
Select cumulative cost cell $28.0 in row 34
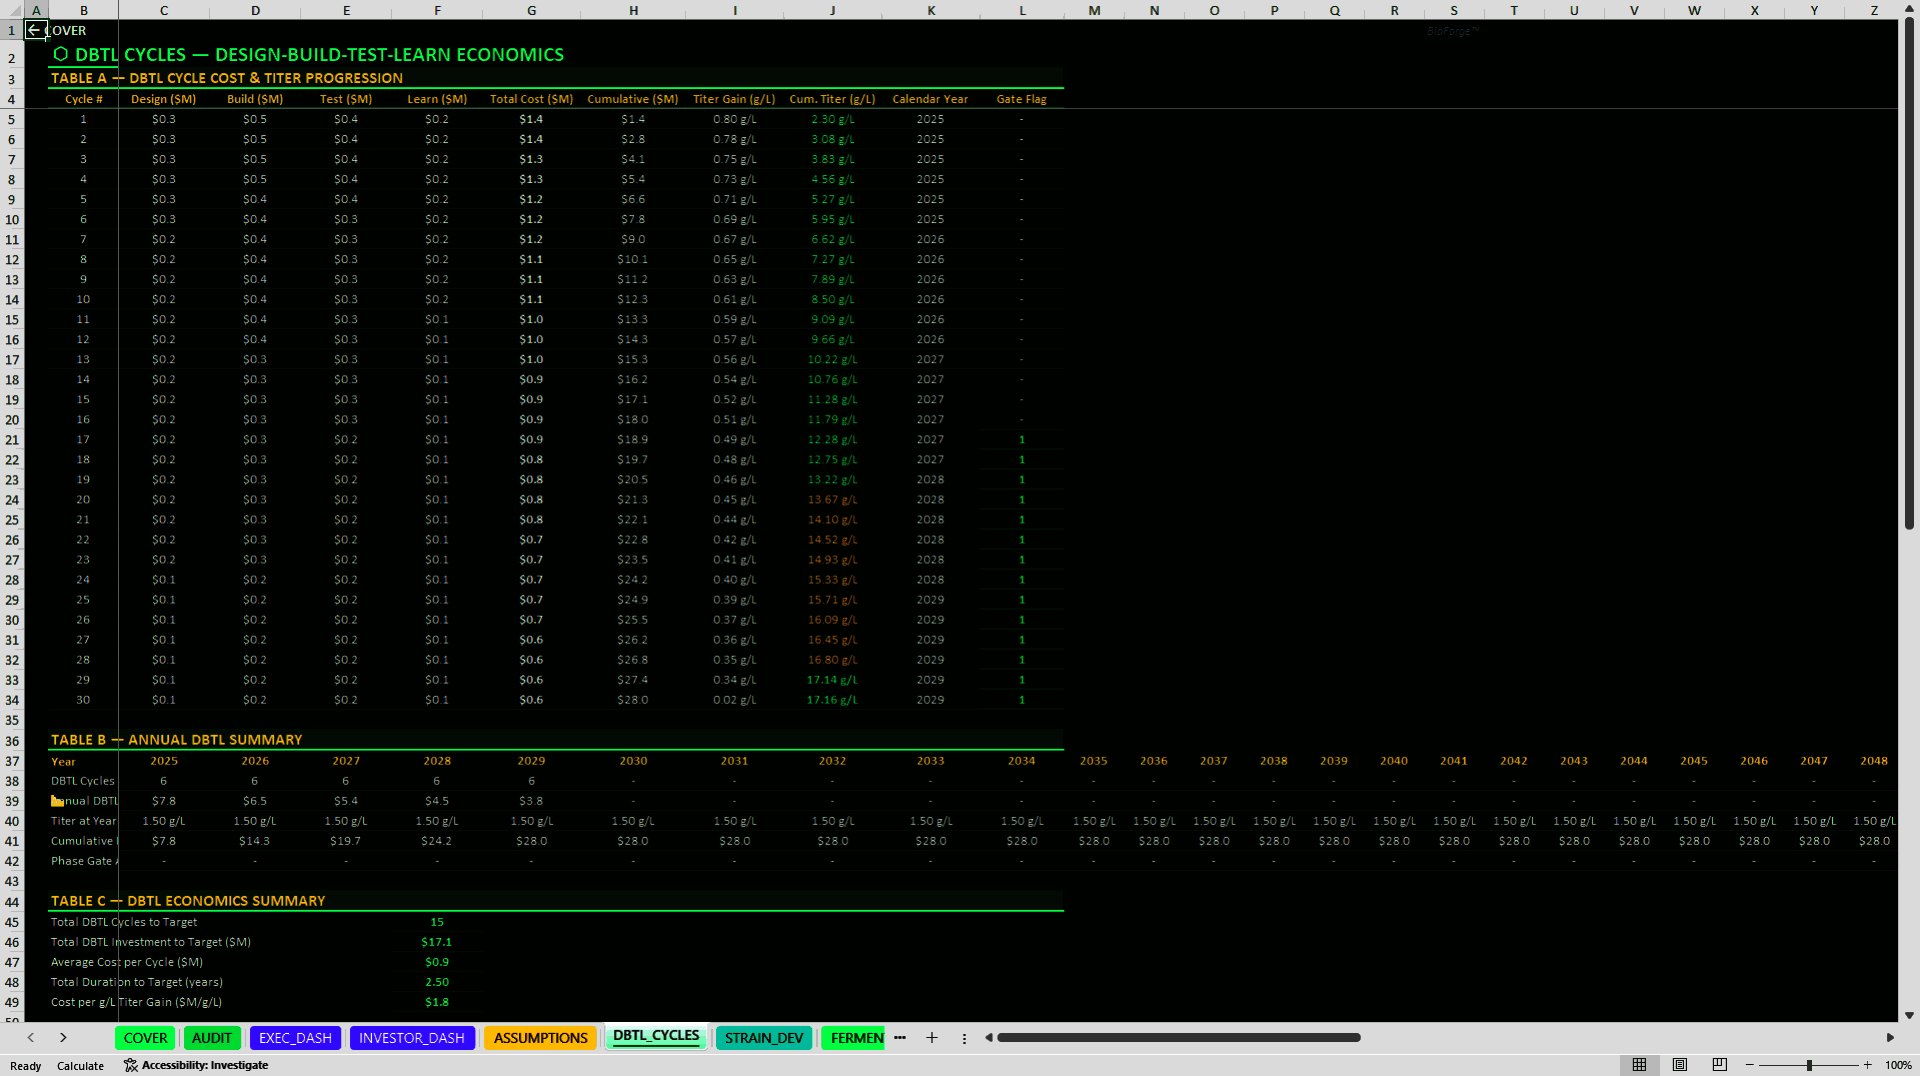[x=633, y=700]
